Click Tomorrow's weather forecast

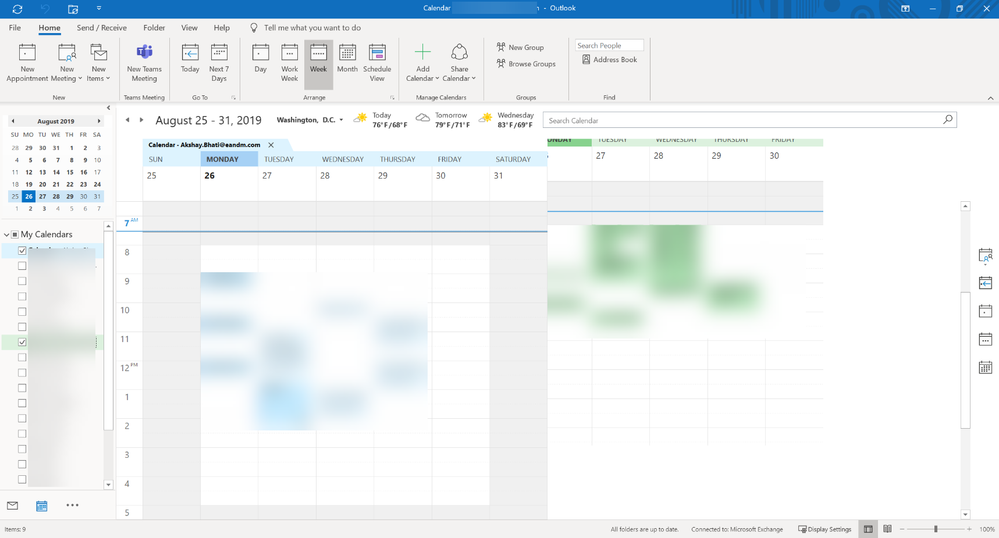(444, 120)
